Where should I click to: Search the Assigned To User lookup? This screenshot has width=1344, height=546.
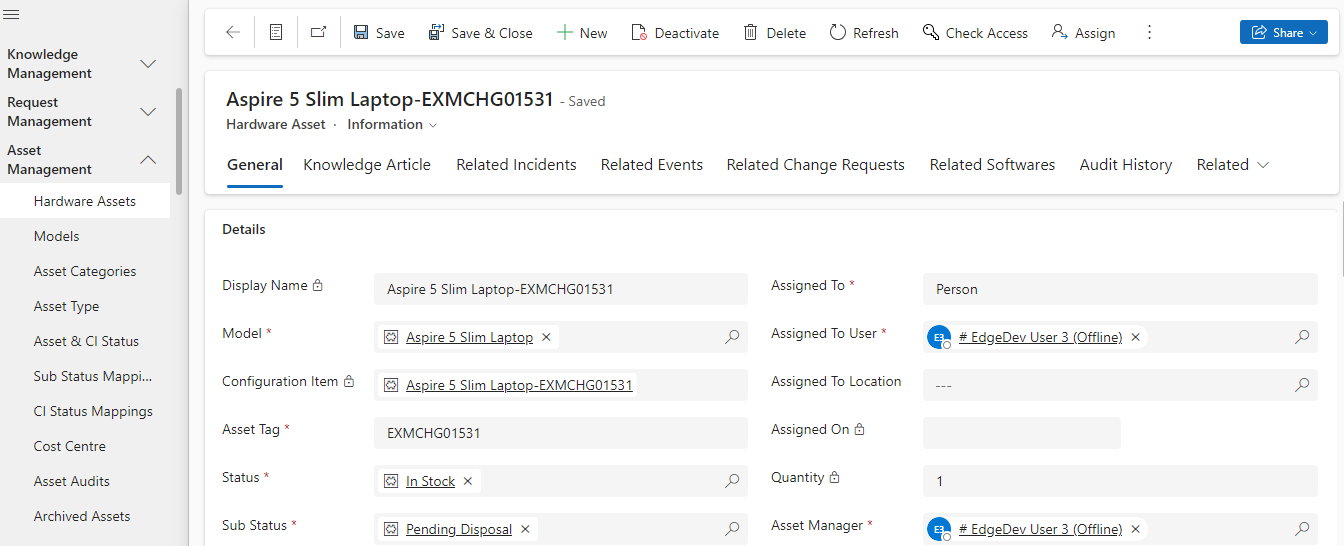[1302, 337]
